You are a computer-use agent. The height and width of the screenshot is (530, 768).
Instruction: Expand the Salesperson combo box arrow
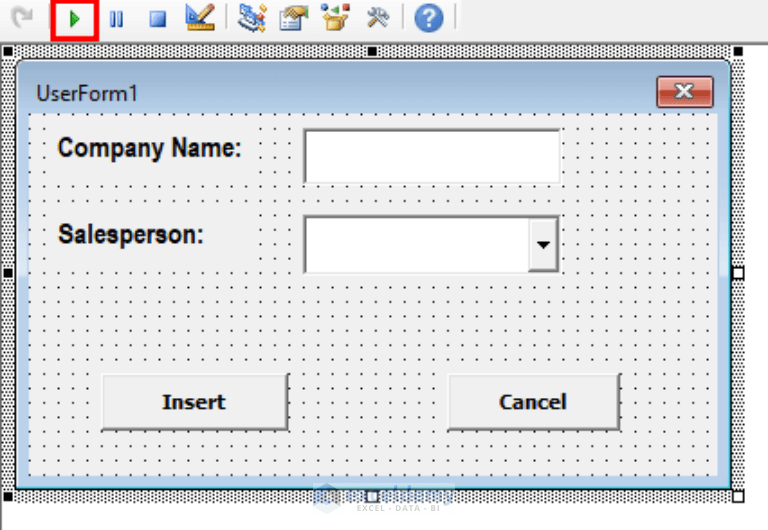[543, 244]
